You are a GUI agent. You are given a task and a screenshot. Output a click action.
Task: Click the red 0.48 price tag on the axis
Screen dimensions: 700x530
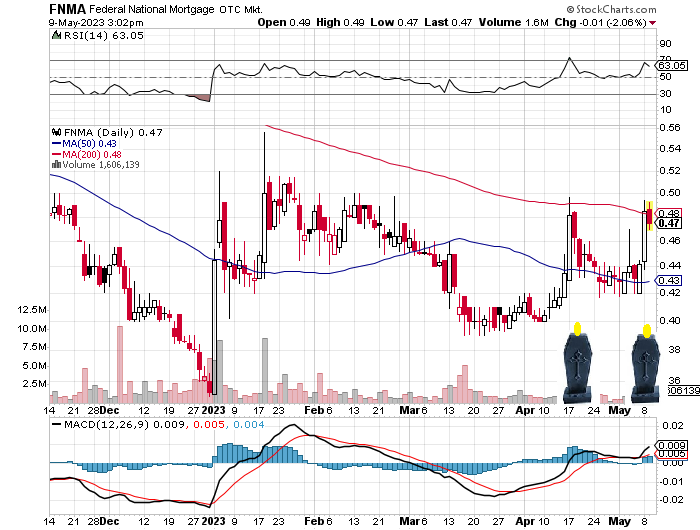(668, 213)
